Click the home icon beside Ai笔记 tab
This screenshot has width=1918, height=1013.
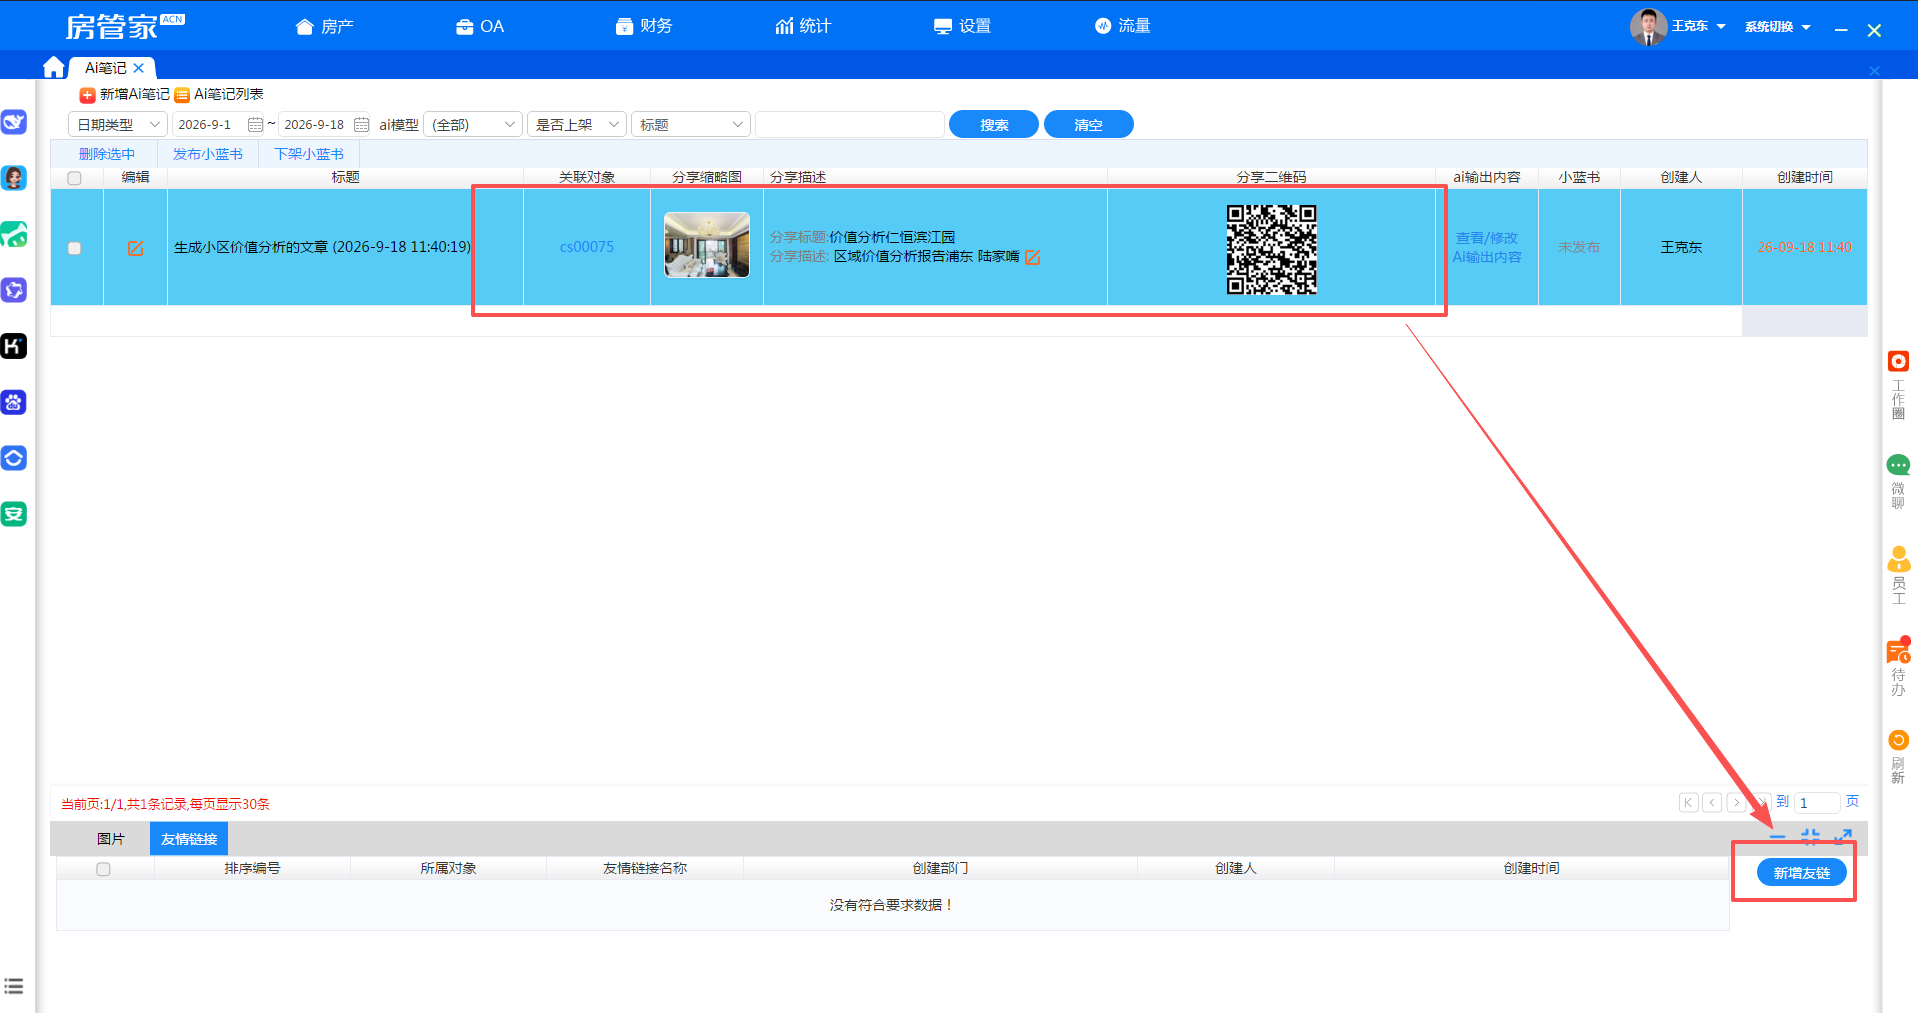(54, 67)
